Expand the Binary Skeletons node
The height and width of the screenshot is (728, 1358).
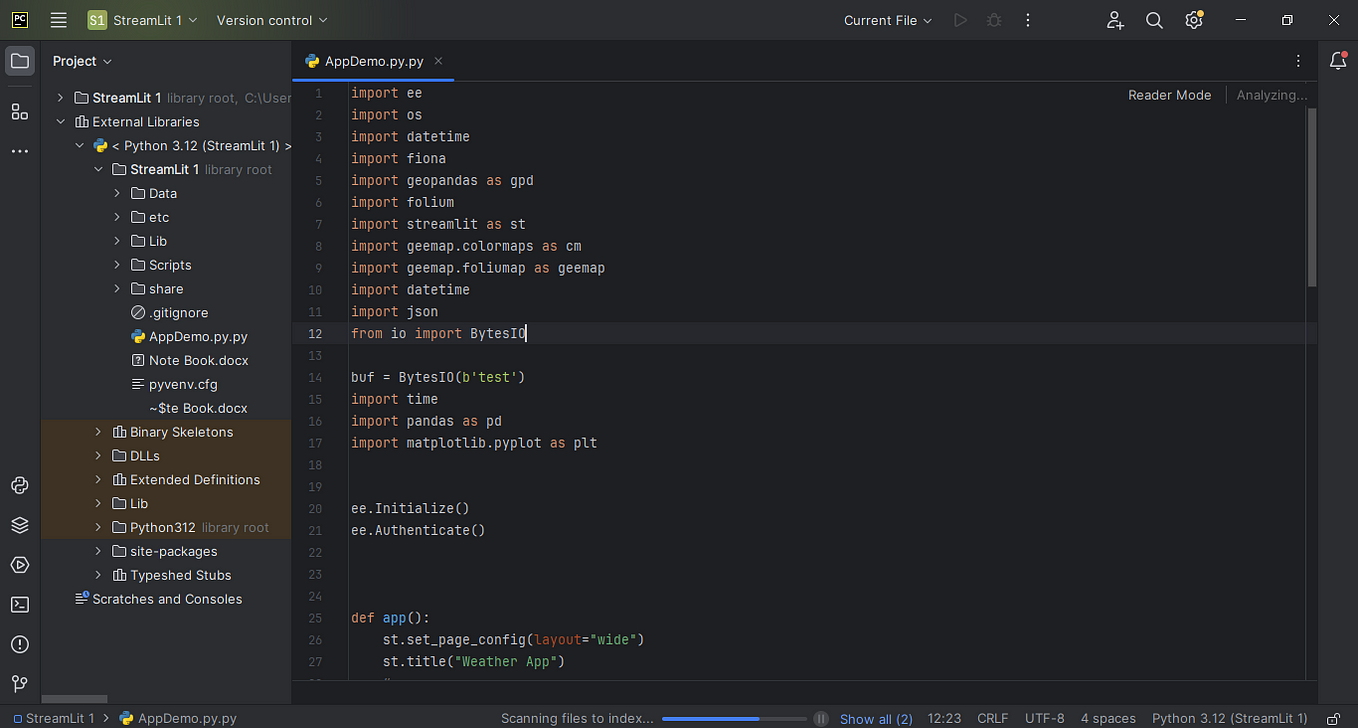(98, 432)
